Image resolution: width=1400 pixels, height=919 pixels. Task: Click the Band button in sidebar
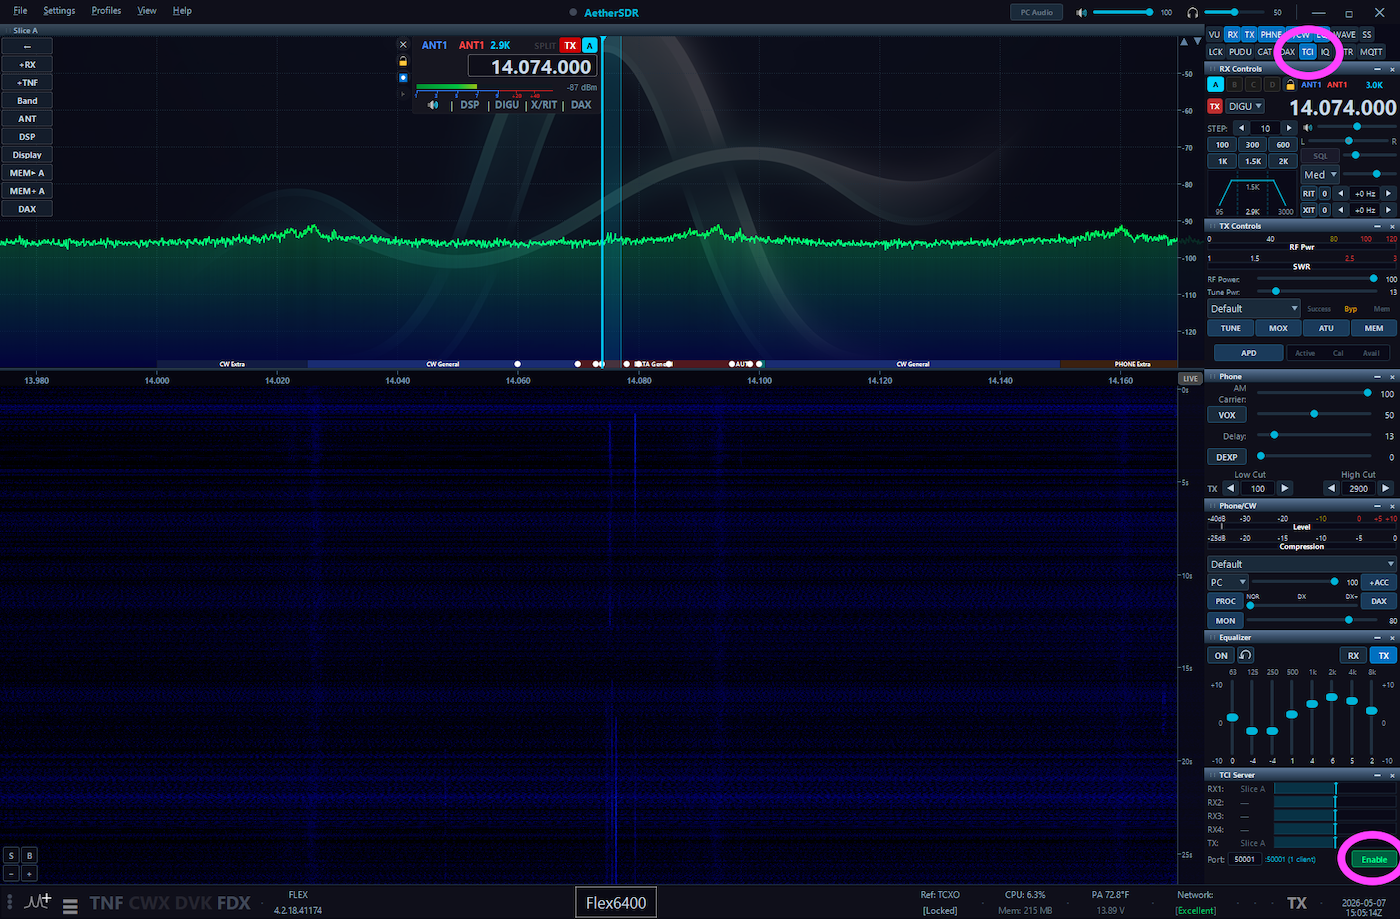point(27,101)
